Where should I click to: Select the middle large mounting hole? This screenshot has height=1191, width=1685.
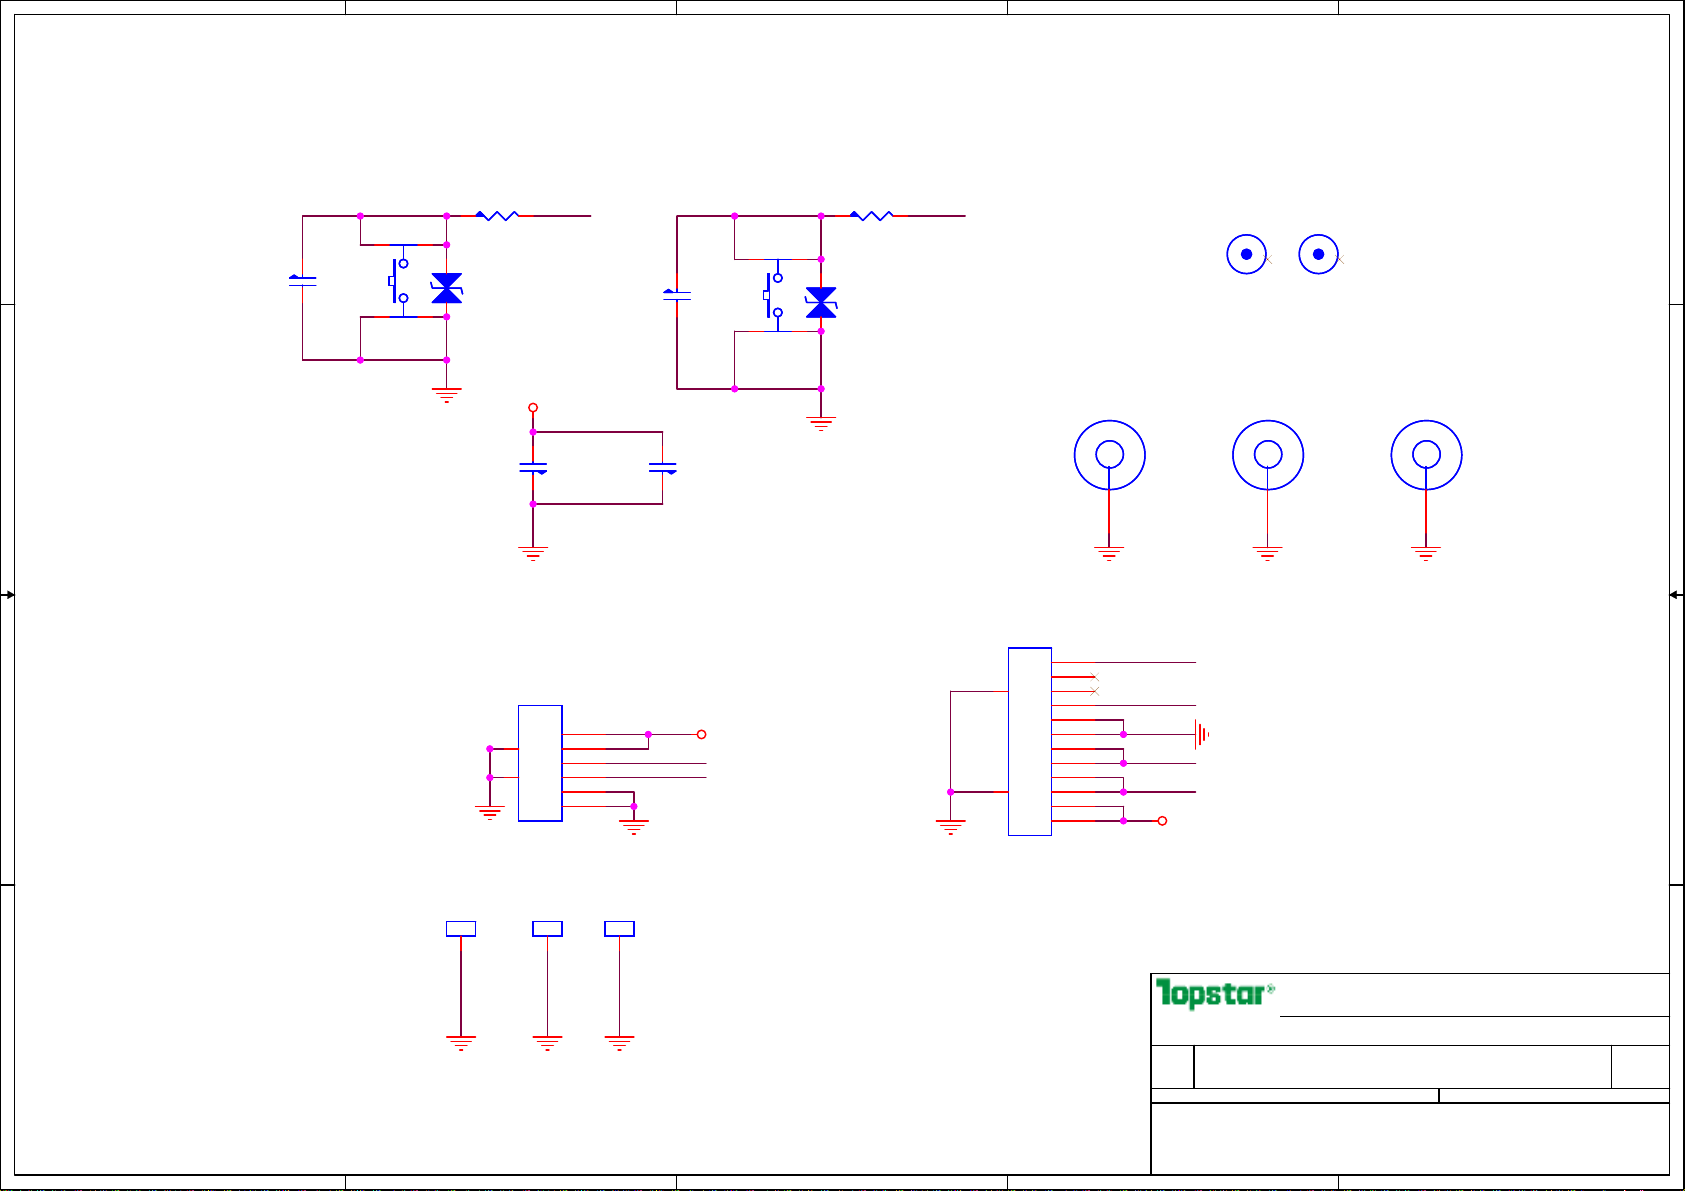pyautogui.click(x=1268, y=455)
